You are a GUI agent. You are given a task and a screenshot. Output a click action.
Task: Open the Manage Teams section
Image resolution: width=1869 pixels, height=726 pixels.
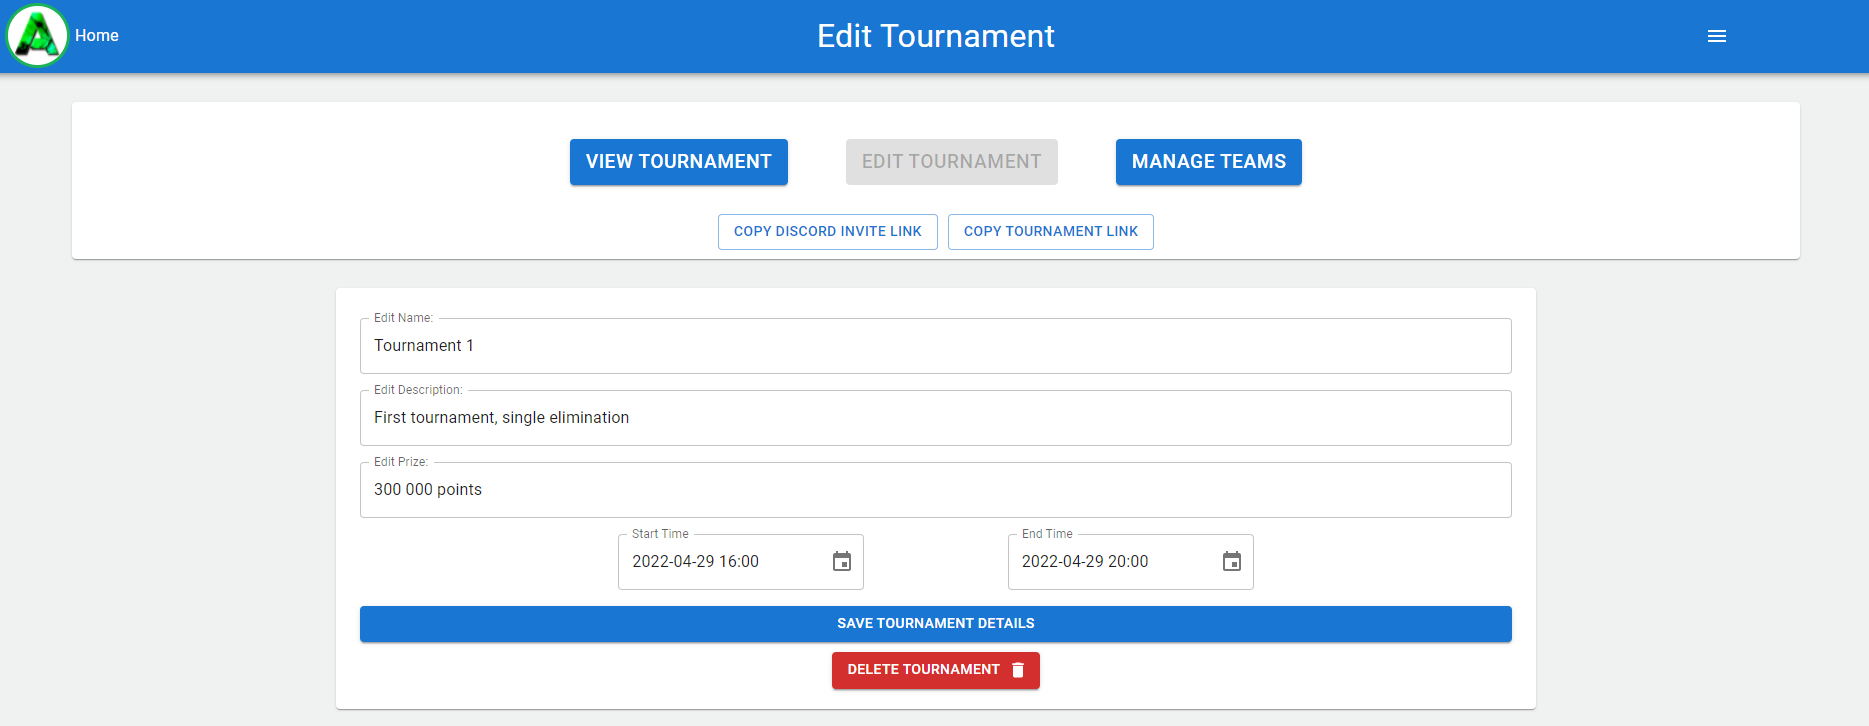[x=1208, y=162]
